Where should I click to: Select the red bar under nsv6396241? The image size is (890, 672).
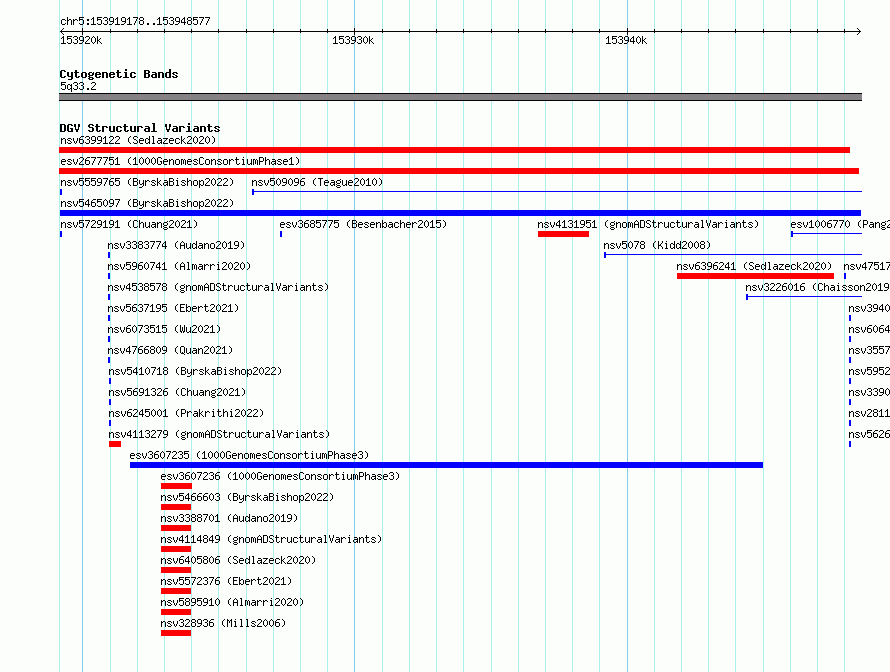point(755,276)
